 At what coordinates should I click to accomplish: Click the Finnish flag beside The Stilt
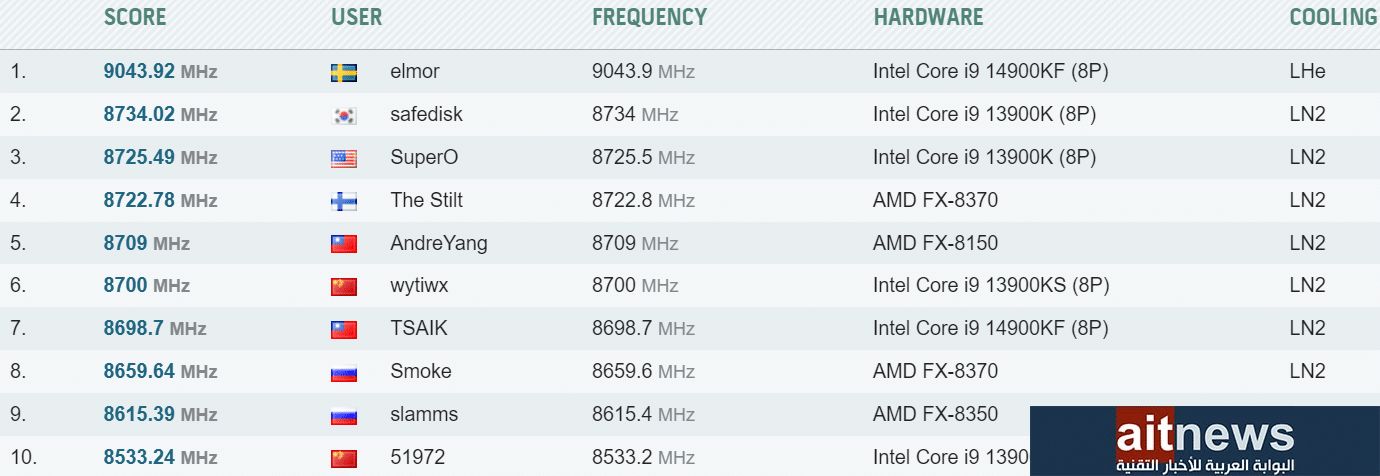tap(343, 201)
